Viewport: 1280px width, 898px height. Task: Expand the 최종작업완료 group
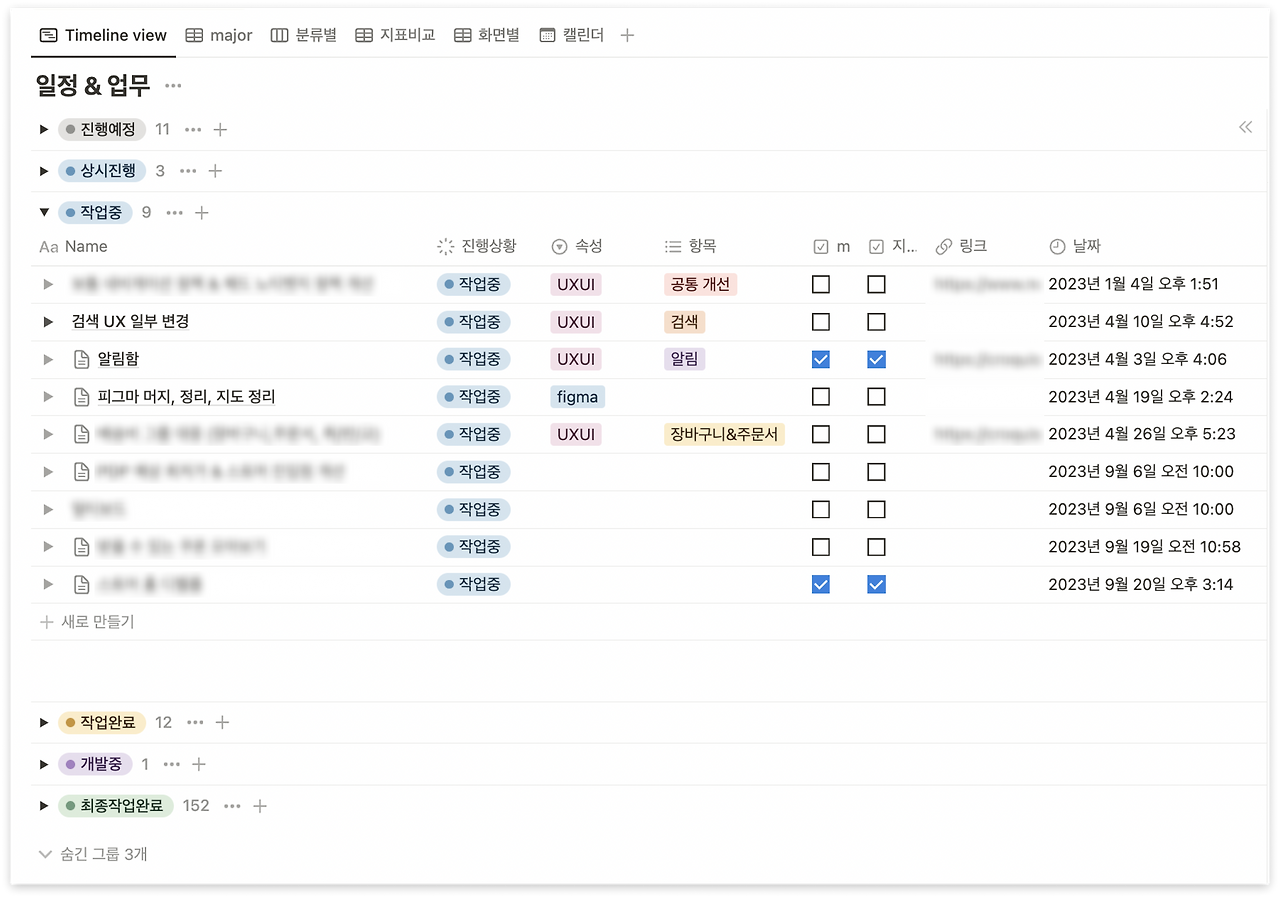point(44,805)
